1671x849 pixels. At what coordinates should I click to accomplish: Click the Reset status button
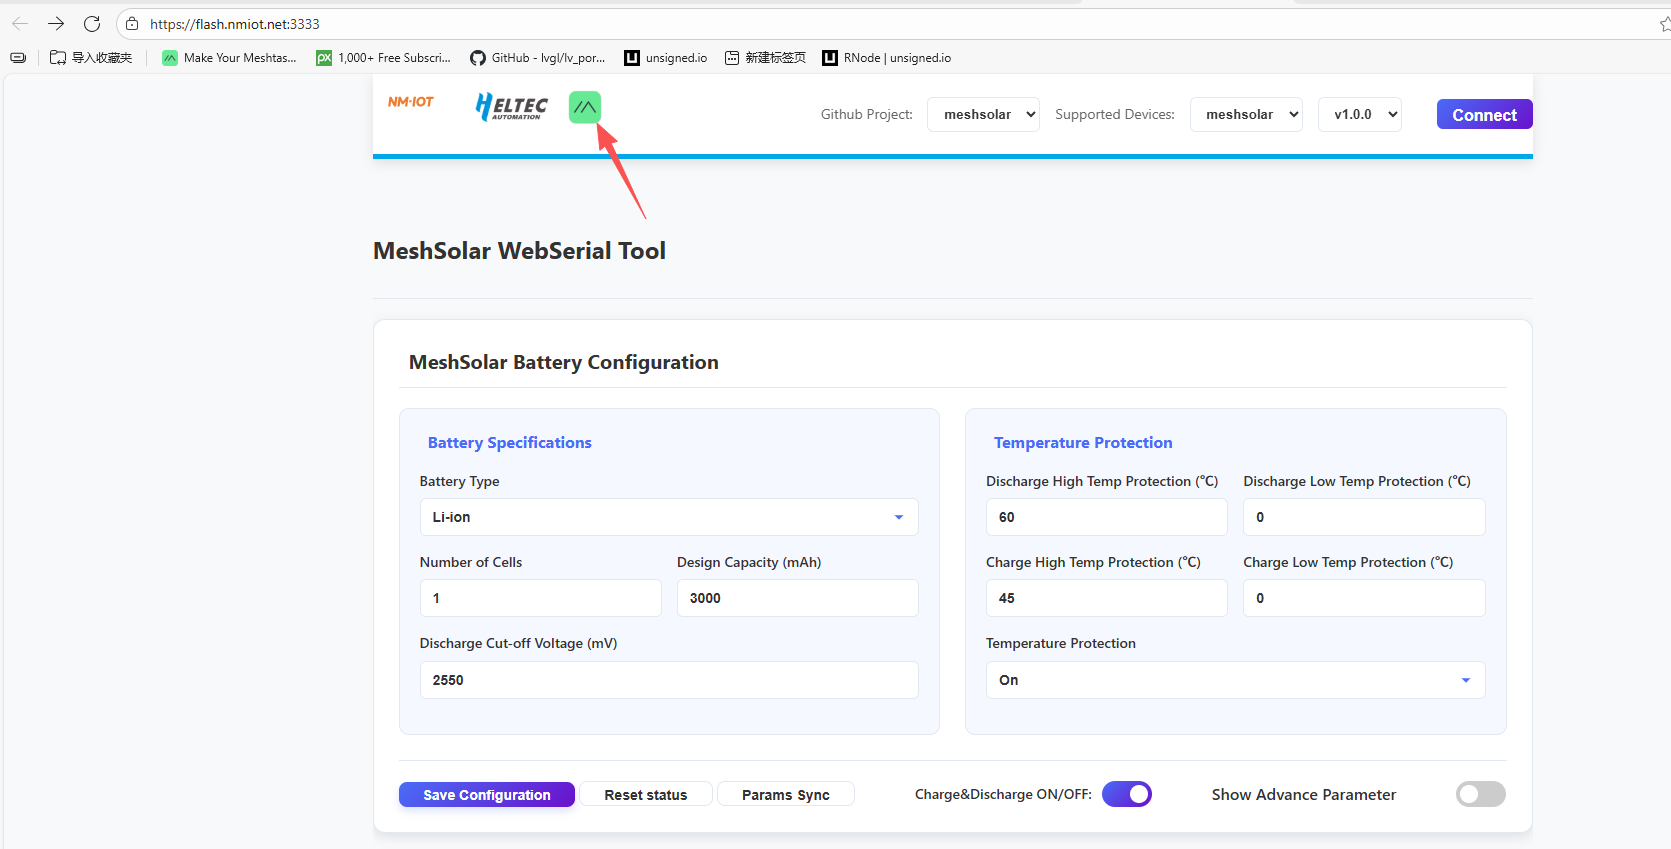click(x=646, y=795)
